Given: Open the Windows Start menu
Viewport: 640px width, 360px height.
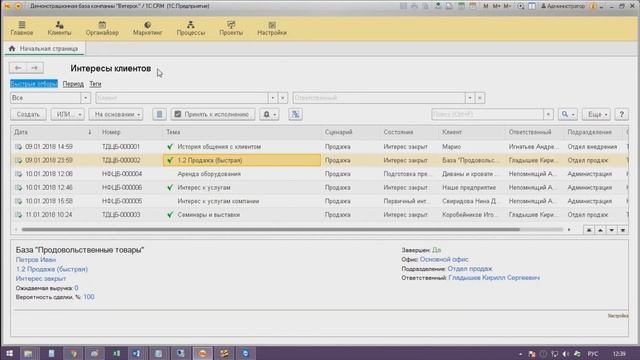Looking at the screenshot, I should tap(9, 353).
